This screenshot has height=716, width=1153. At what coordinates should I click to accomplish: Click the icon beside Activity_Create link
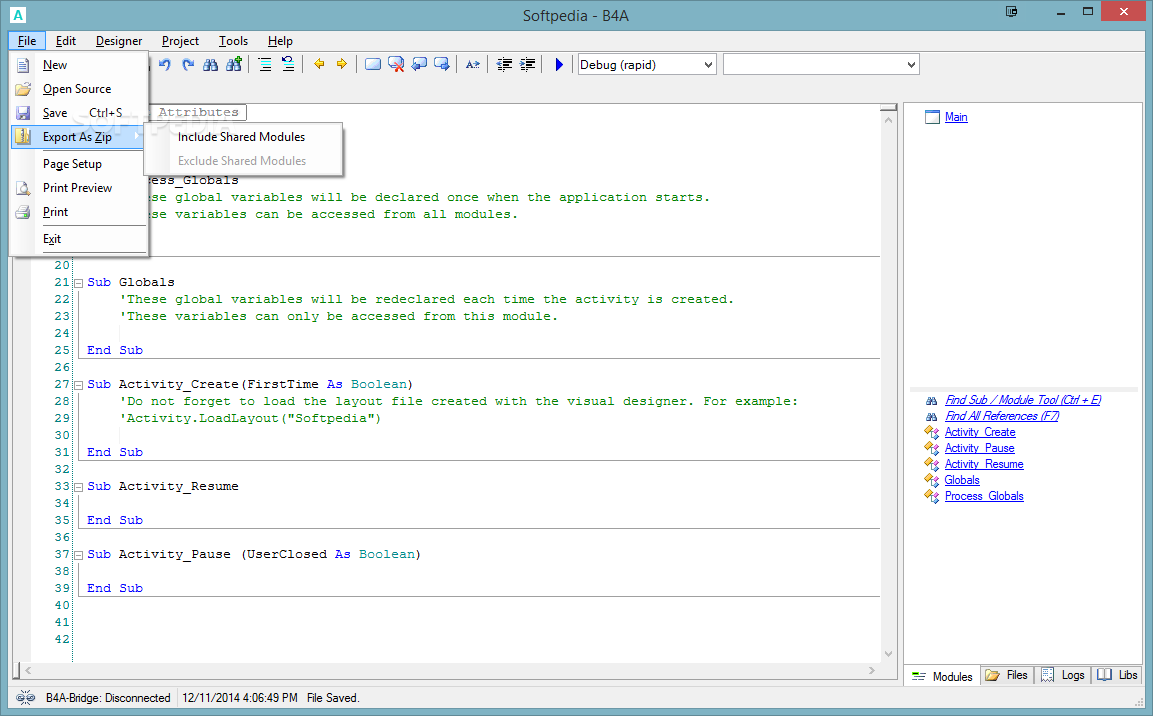tap(932, 432)
